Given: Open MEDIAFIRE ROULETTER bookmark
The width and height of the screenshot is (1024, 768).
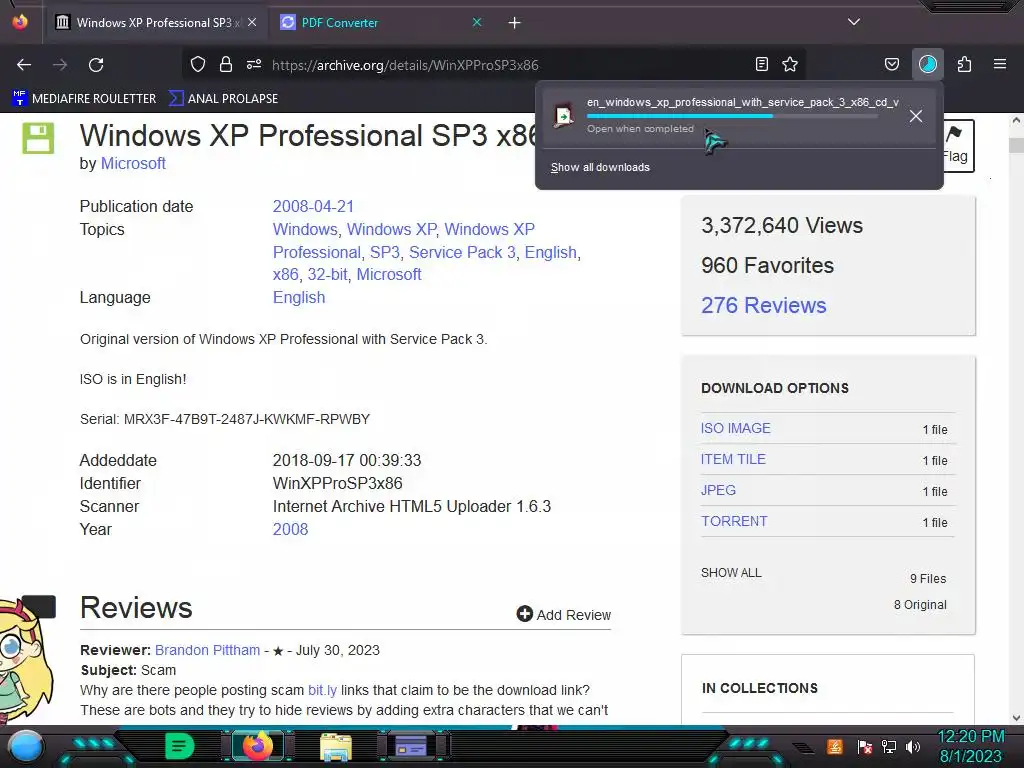Looking at the screenshot, I should pos(84,99).
